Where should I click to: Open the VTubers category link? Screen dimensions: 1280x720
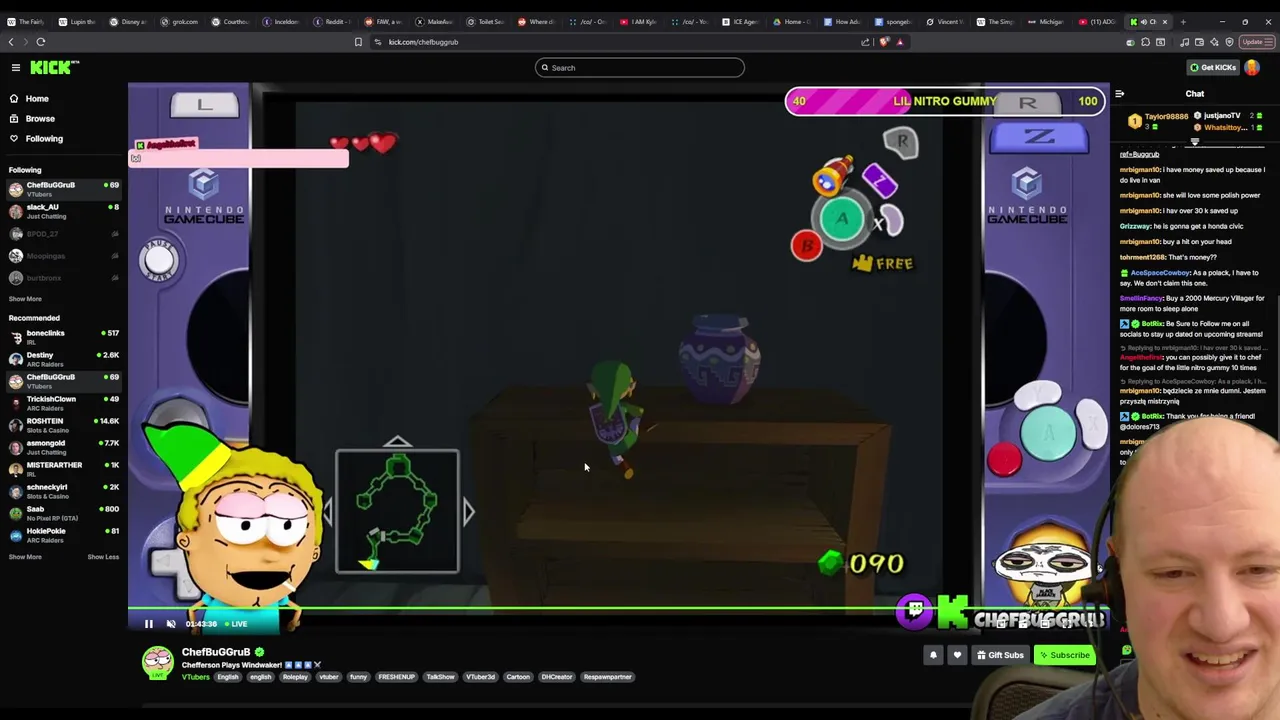[x=196, y=677]
